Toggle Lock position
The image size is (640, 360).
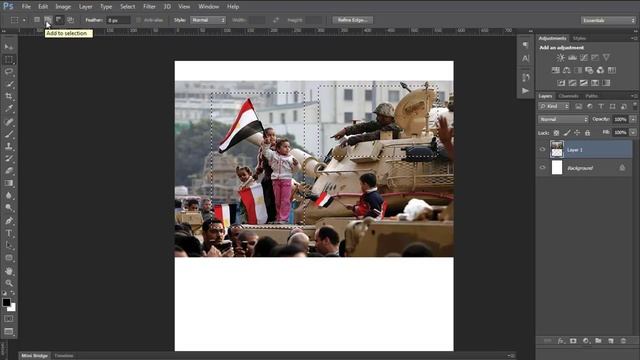(x=577, y=133)
